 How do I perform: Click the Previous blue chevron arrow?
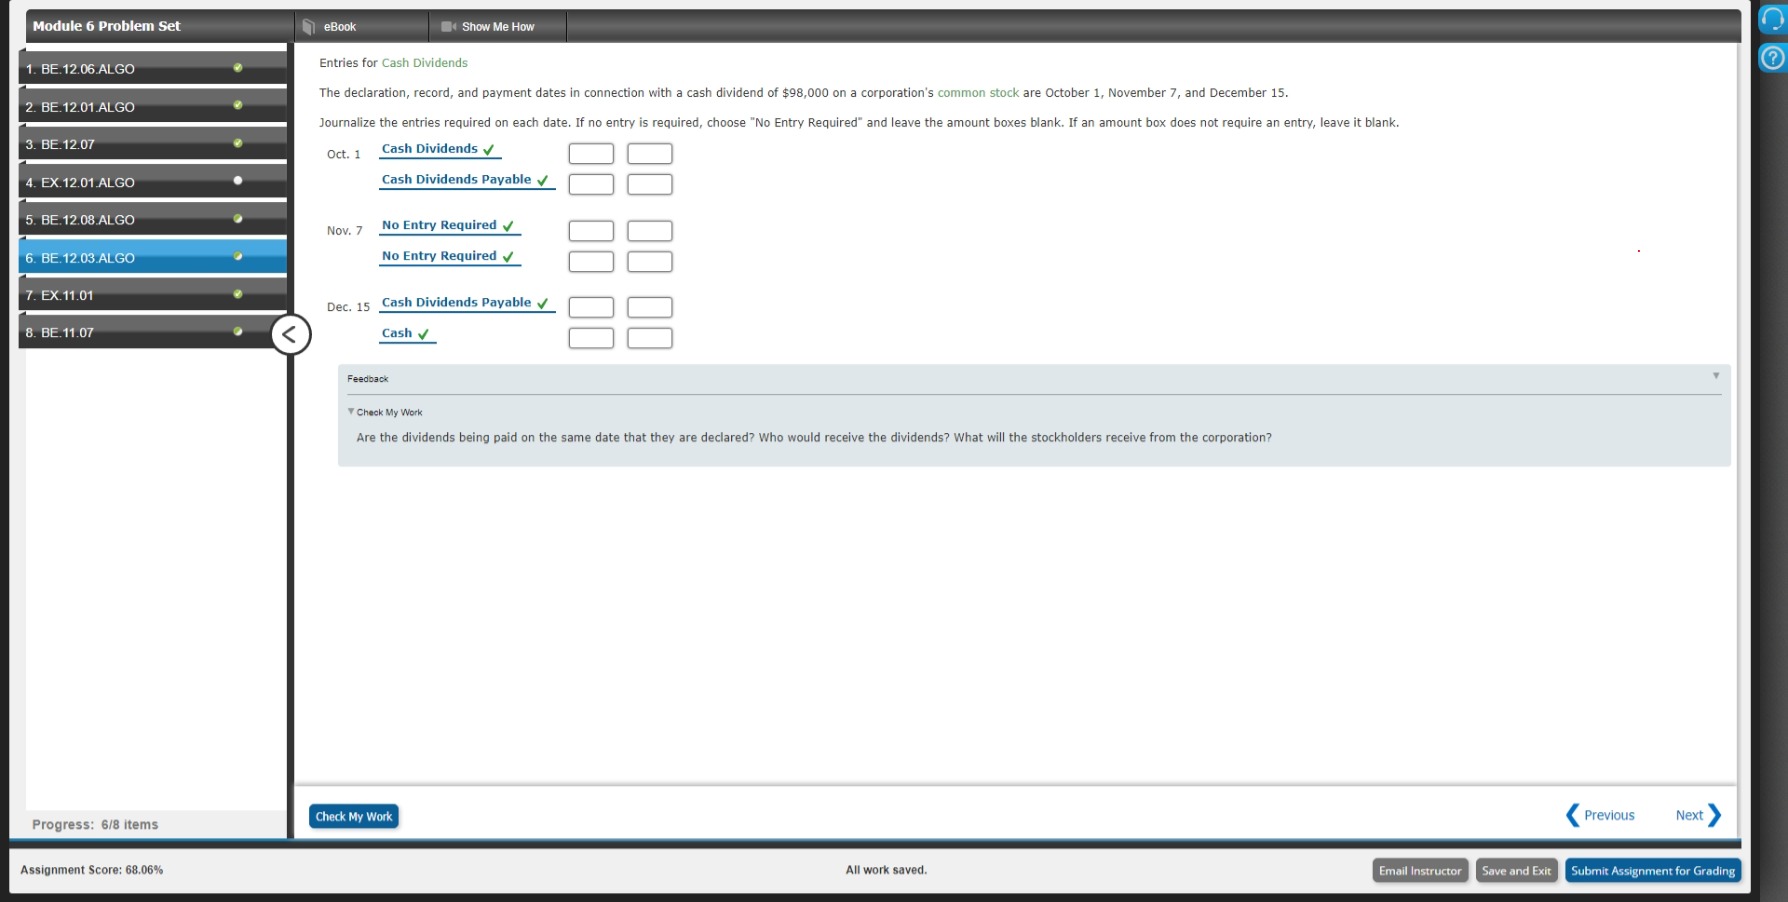click(1573, 815)
